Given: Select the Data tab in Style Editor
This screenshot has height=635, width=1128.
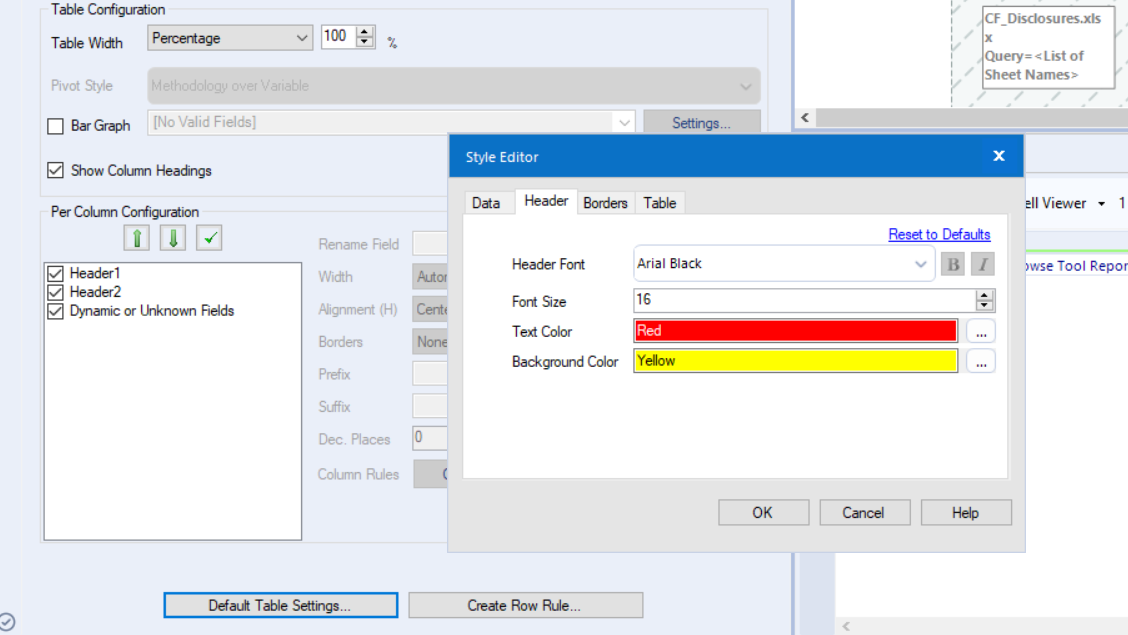Looking at the screenshot, I should click(487, 203).
